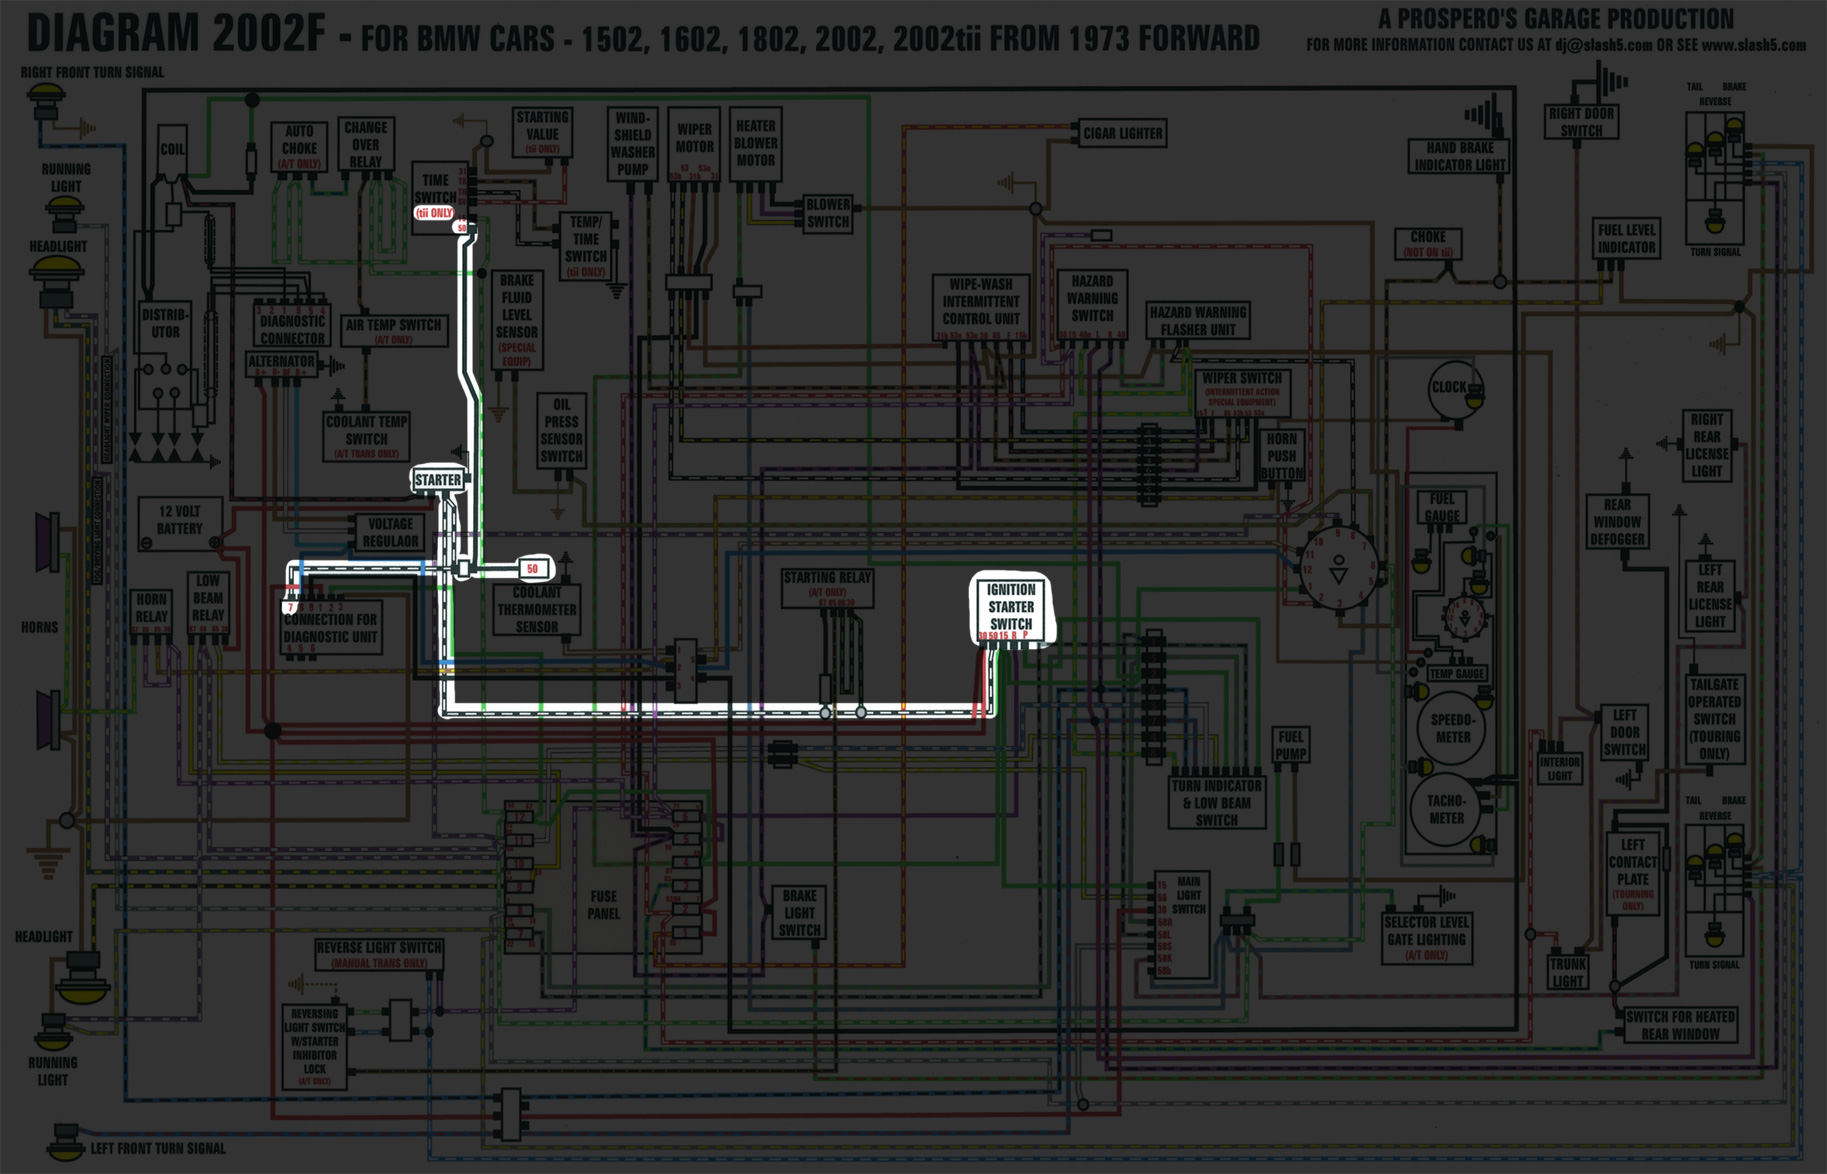
Task: Click the Fuel Gauge in instrument cluster
Action: tap(1442, 507)
